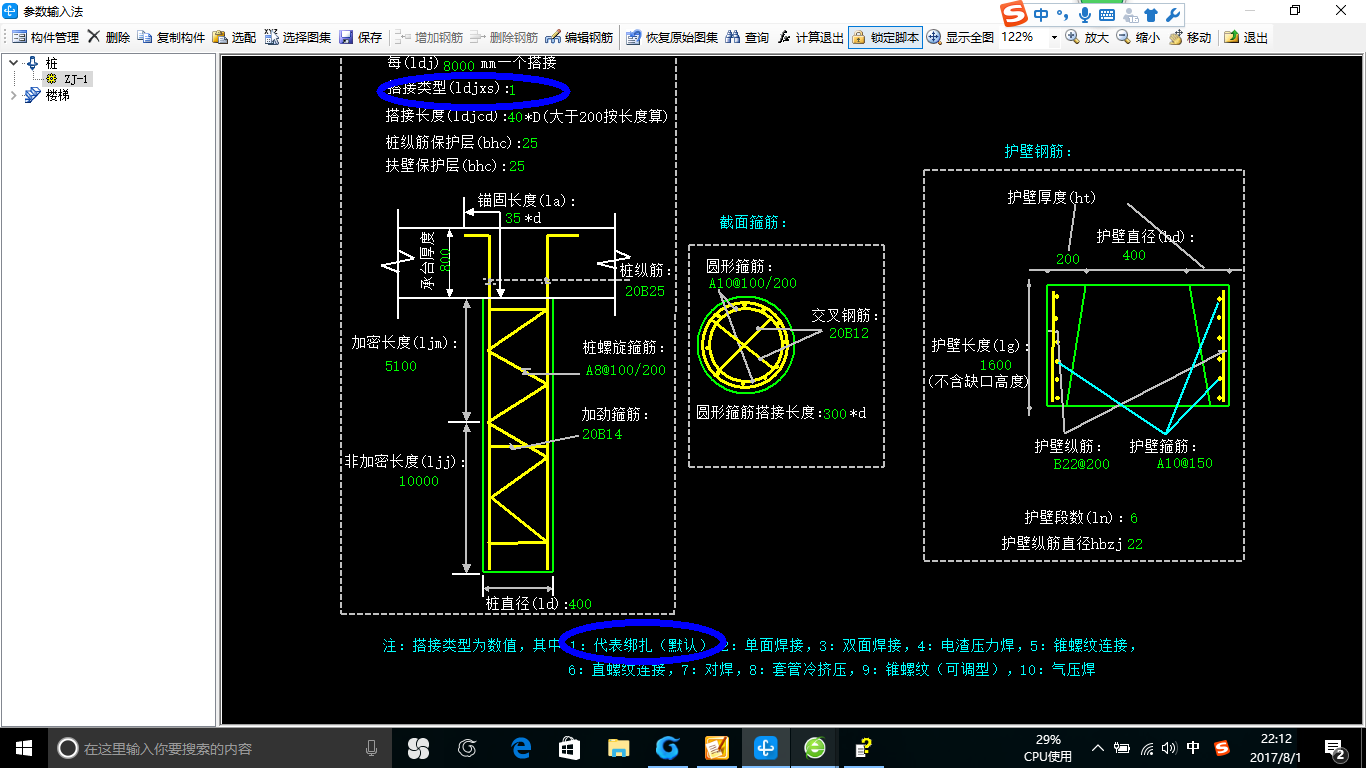This screenshot has width=1366, height=768.
Task: Open the Action Center notifications icon
Action: pyautogui.click(x=1335, y=748)
